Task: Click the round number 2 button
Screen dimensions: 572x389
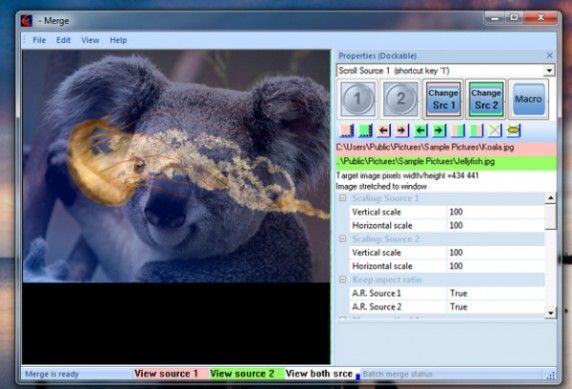Action: pyautogui.click(x=401, y=99)
